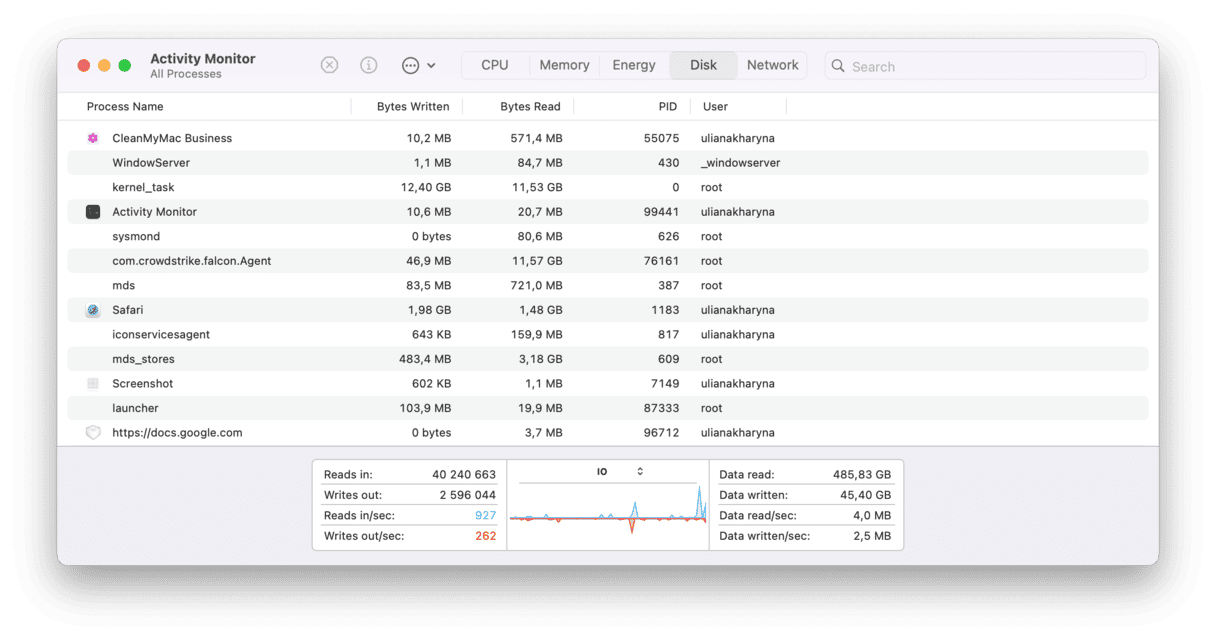Click the All Processes subtitle
1216x641 pixels.
point(186,74)
